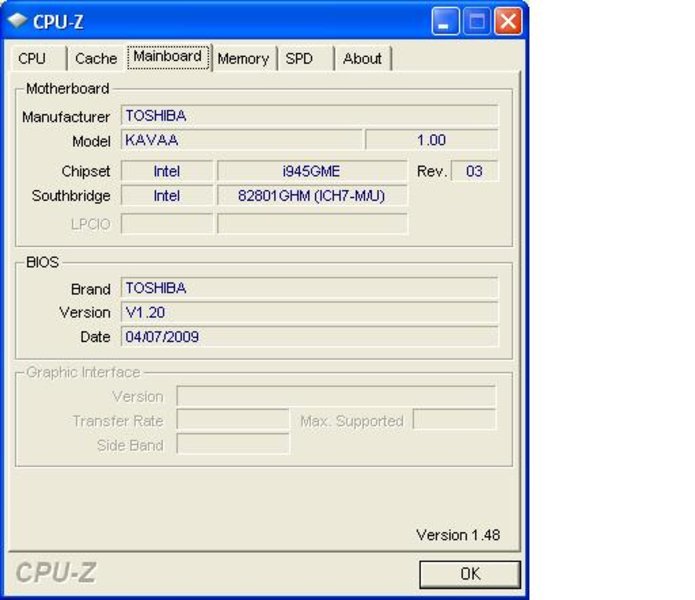The height and width of the screenshot is (600, 695).
Task: Select the BIOS Version value V1.20
Action: 309,312
